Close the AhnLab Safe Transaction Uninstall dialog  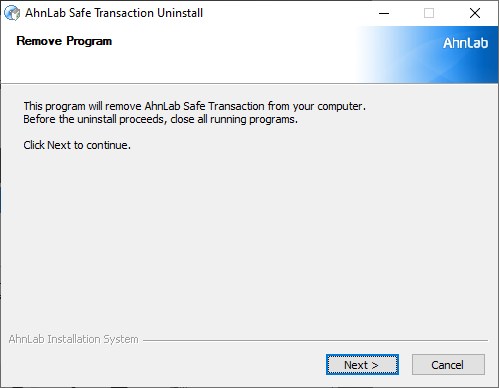click(475, 13)
